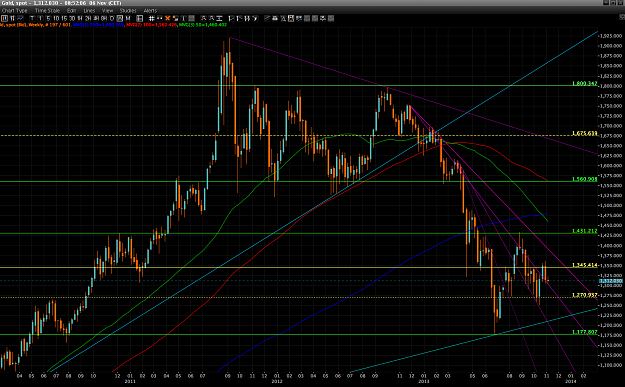Image resolution: width=625 pixels, height=387 pixels.
Task: Switch to Daily (D) interval
Action: tap(112, 18)
